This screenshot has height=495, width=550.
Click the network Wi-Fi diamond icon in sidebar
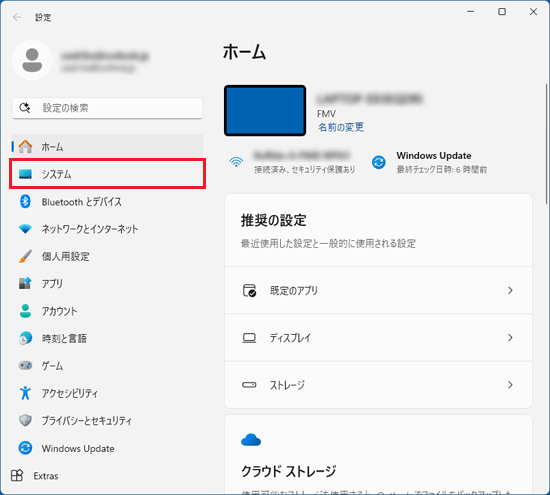point(25,229)
